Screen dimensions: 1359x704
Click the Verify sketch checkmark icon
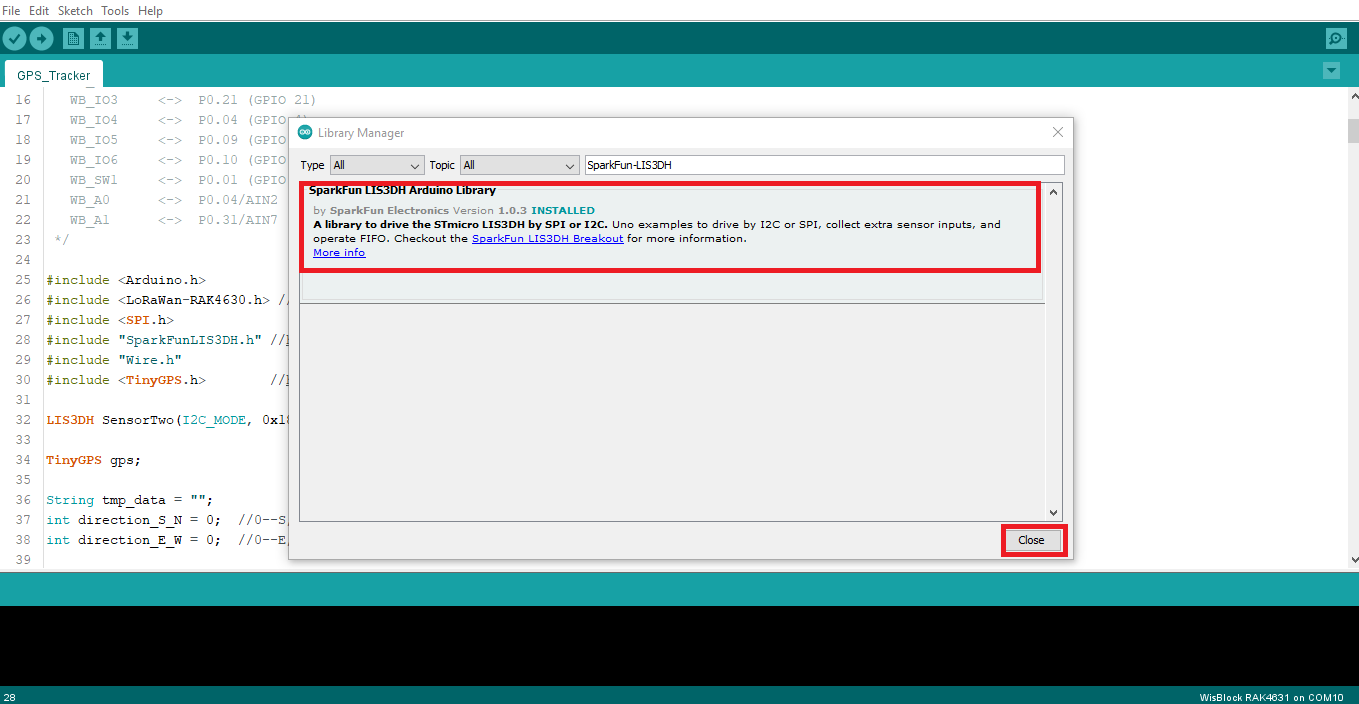coord(14,38)
